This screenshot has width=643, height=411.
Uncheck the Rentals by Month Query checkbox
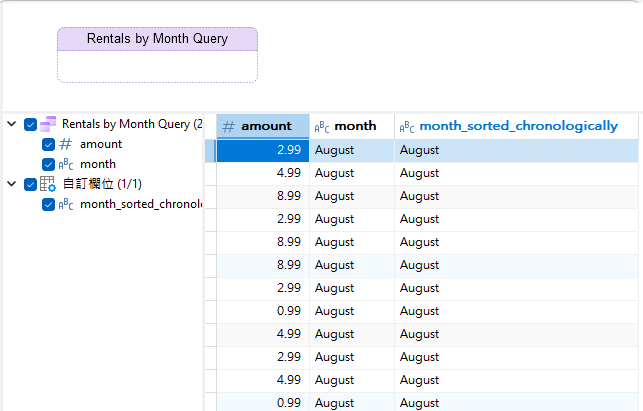[x=30, y=124]
